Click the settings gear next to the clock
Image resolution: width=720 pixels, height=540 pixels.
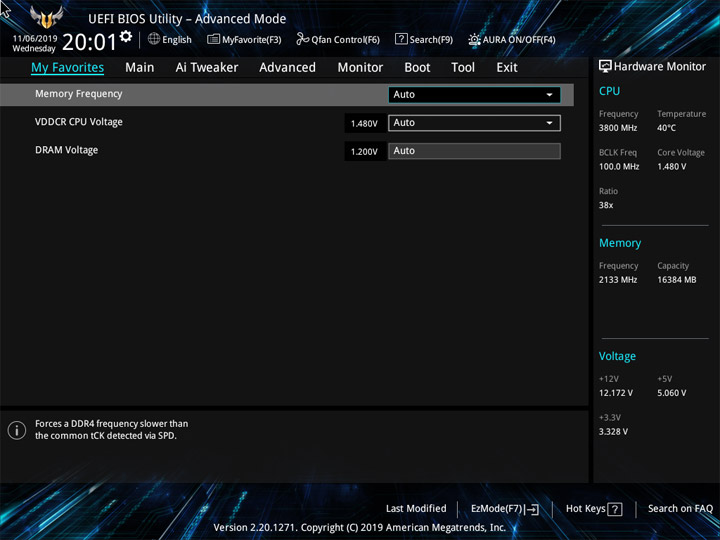[126, 36]
